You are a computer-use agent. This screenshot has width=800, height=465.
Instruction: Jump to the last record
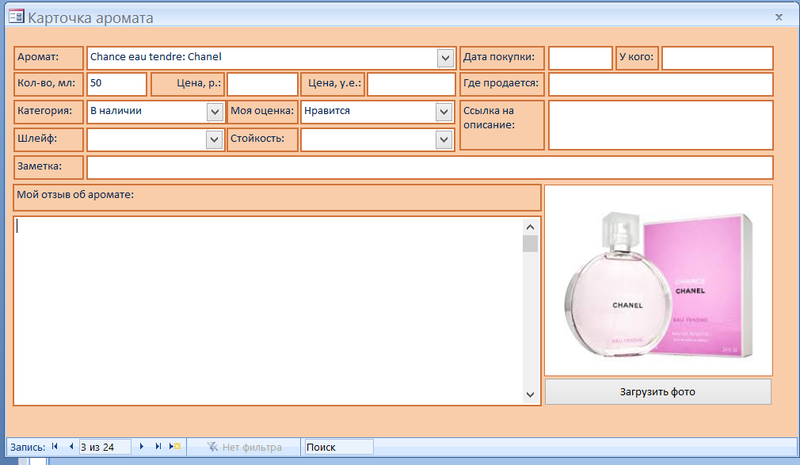pos(158,447)
